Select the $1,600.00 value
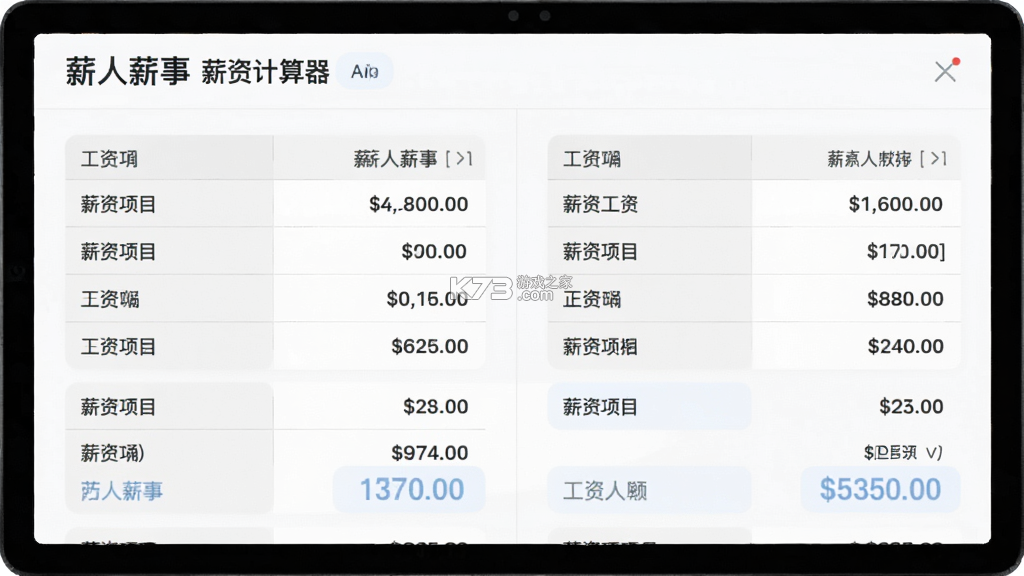Screen dimensions: 1024x576 pyautogui.click(x=895, y=204)
